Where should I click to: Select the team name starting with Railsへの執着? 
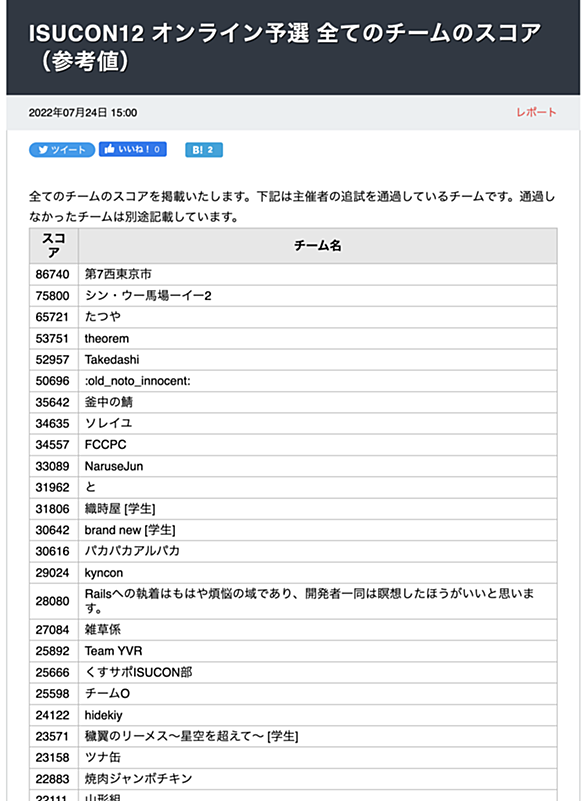(310, 601)
